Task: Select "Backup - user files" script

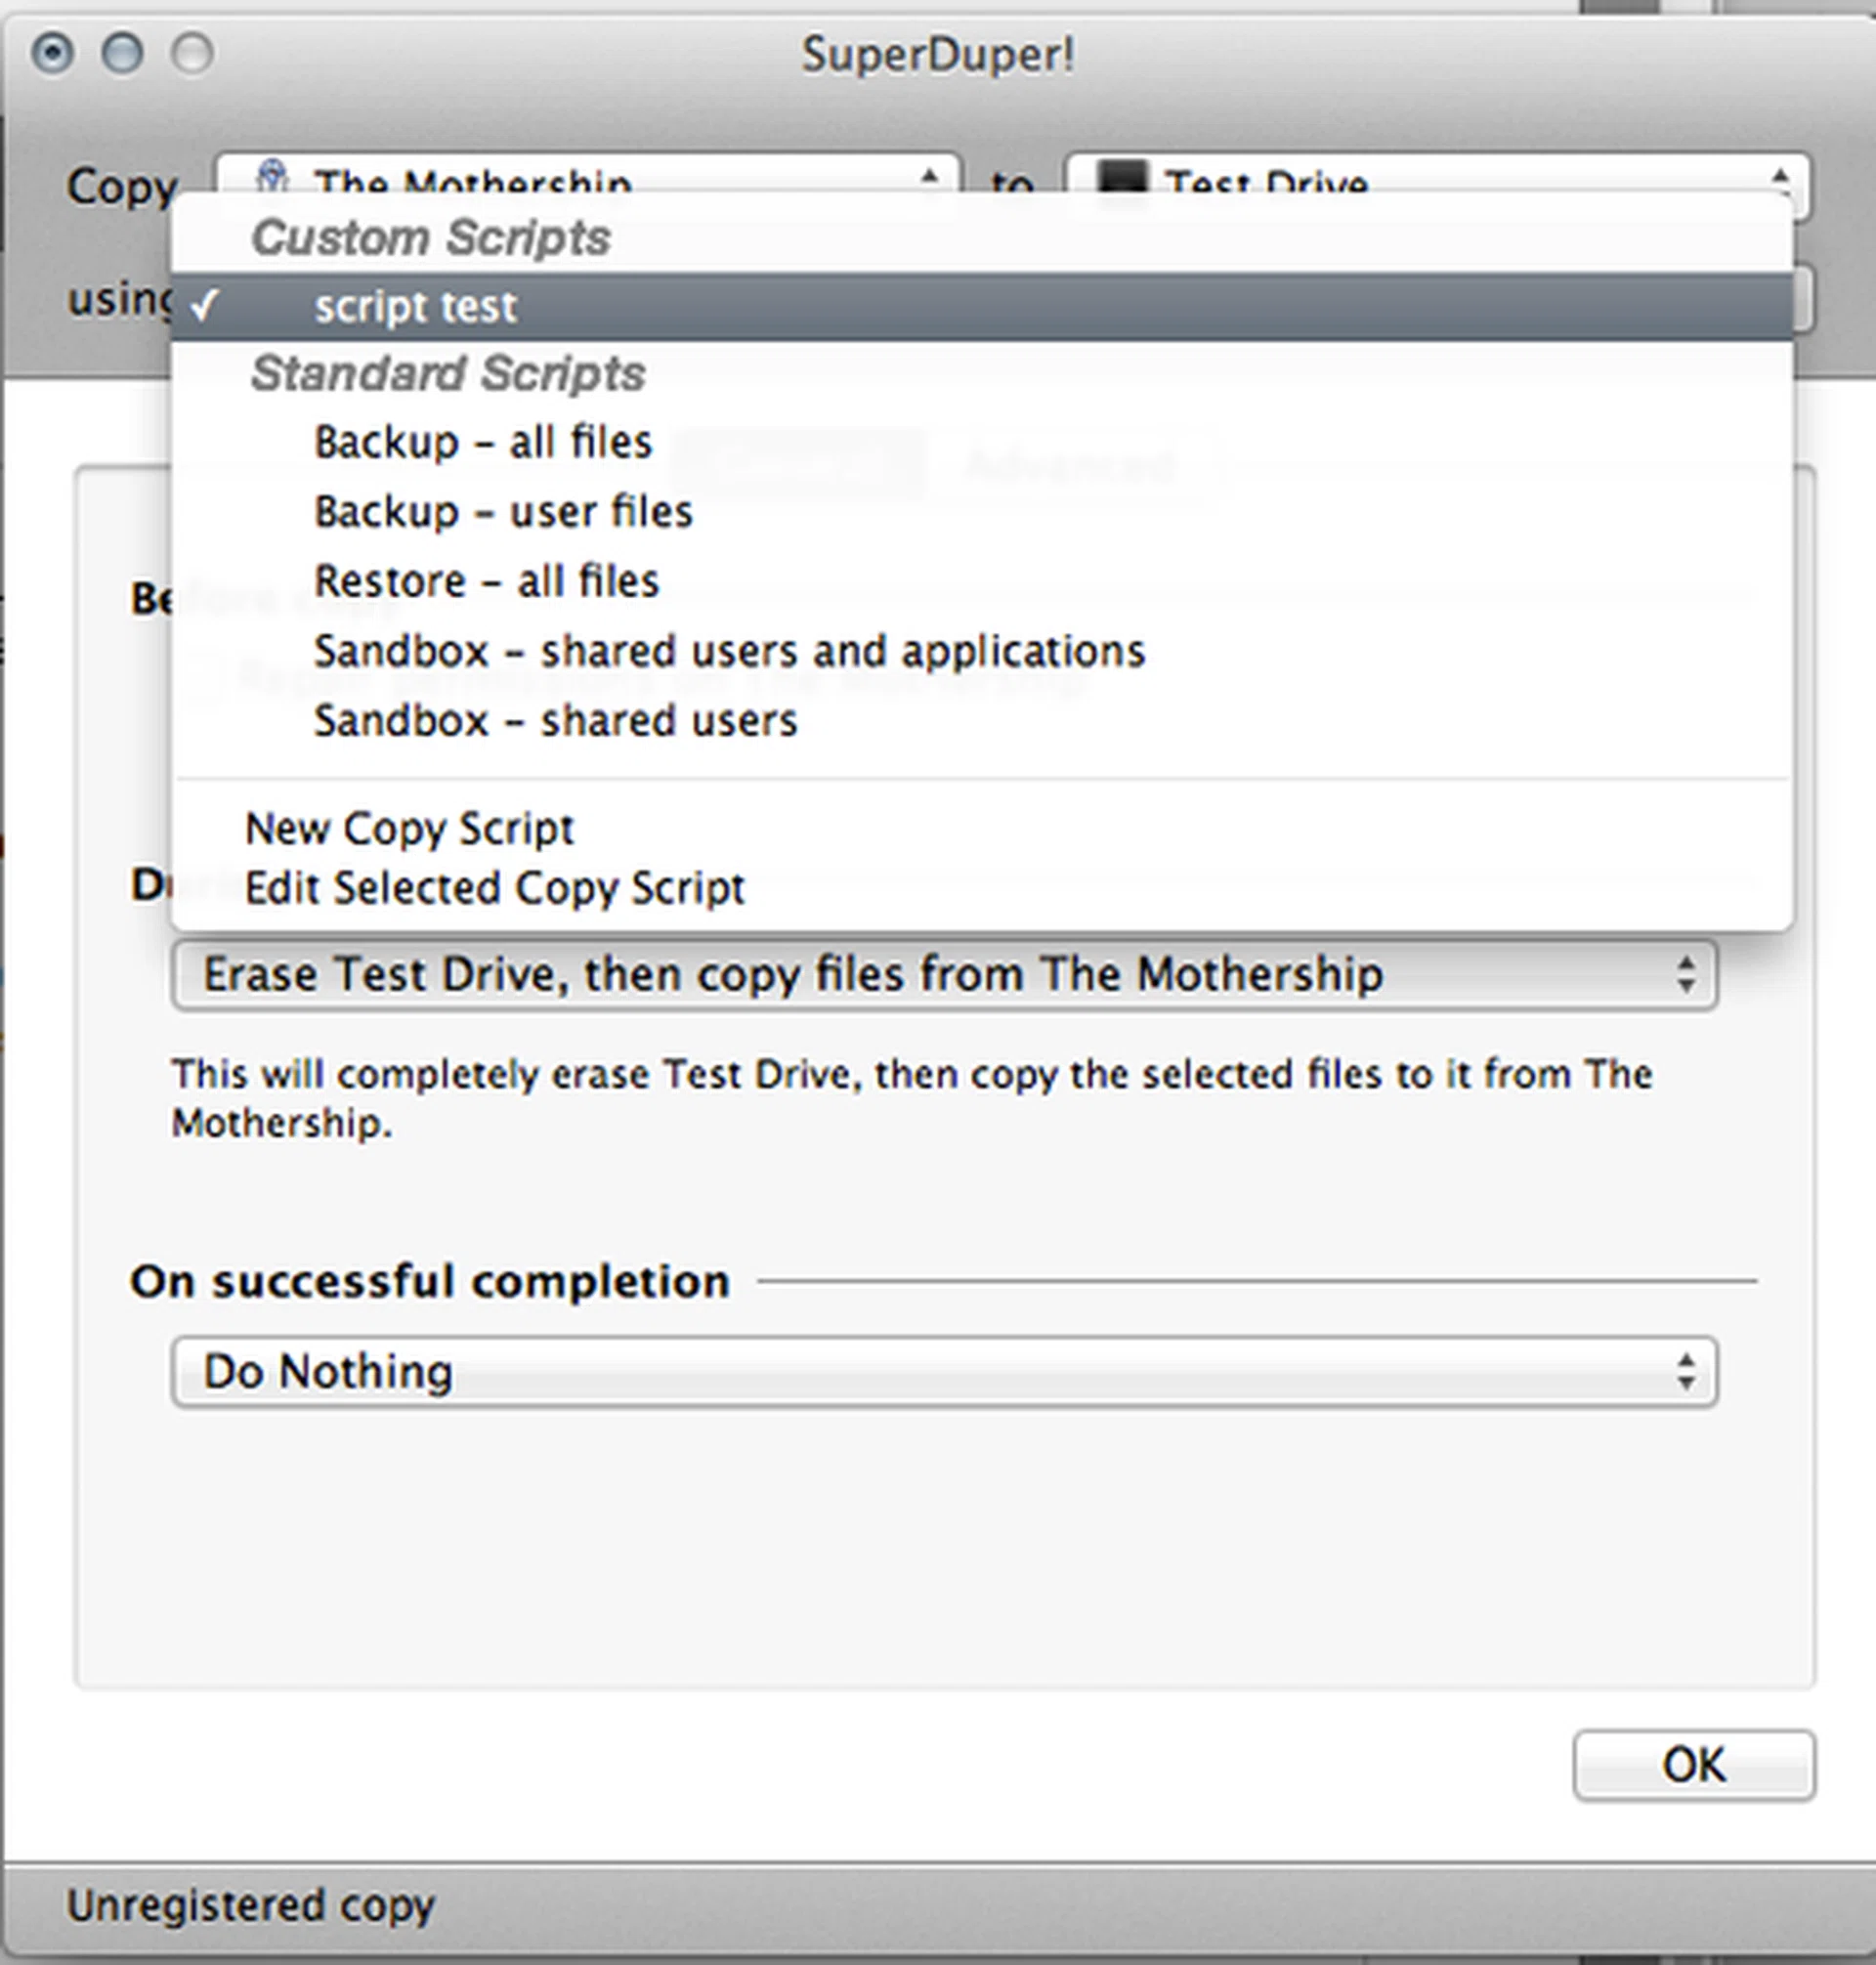Action: [x=502, y=511]
